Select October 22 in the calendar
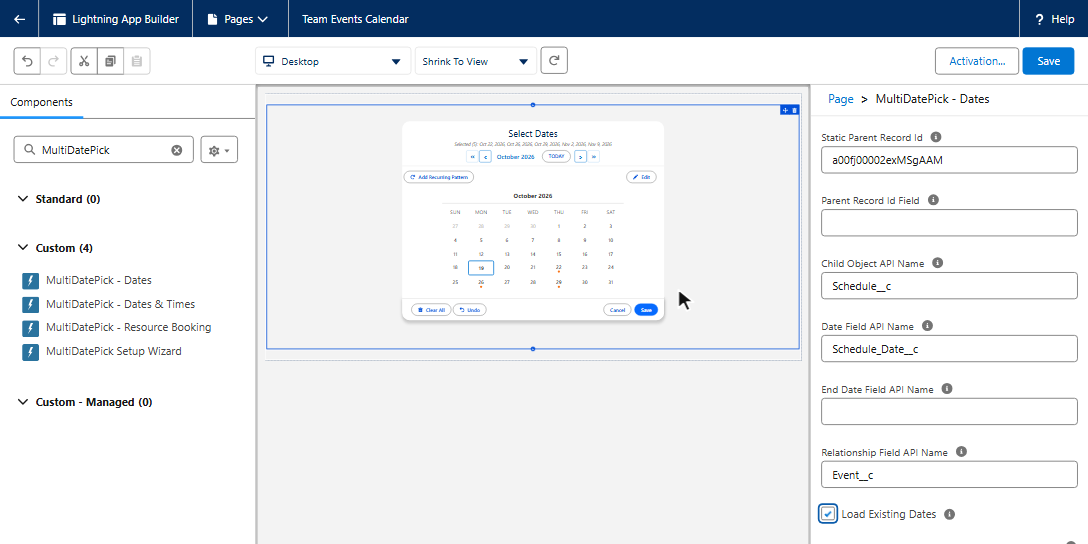Viewport: 1088px width, 544px height. [x=559, y=268]
